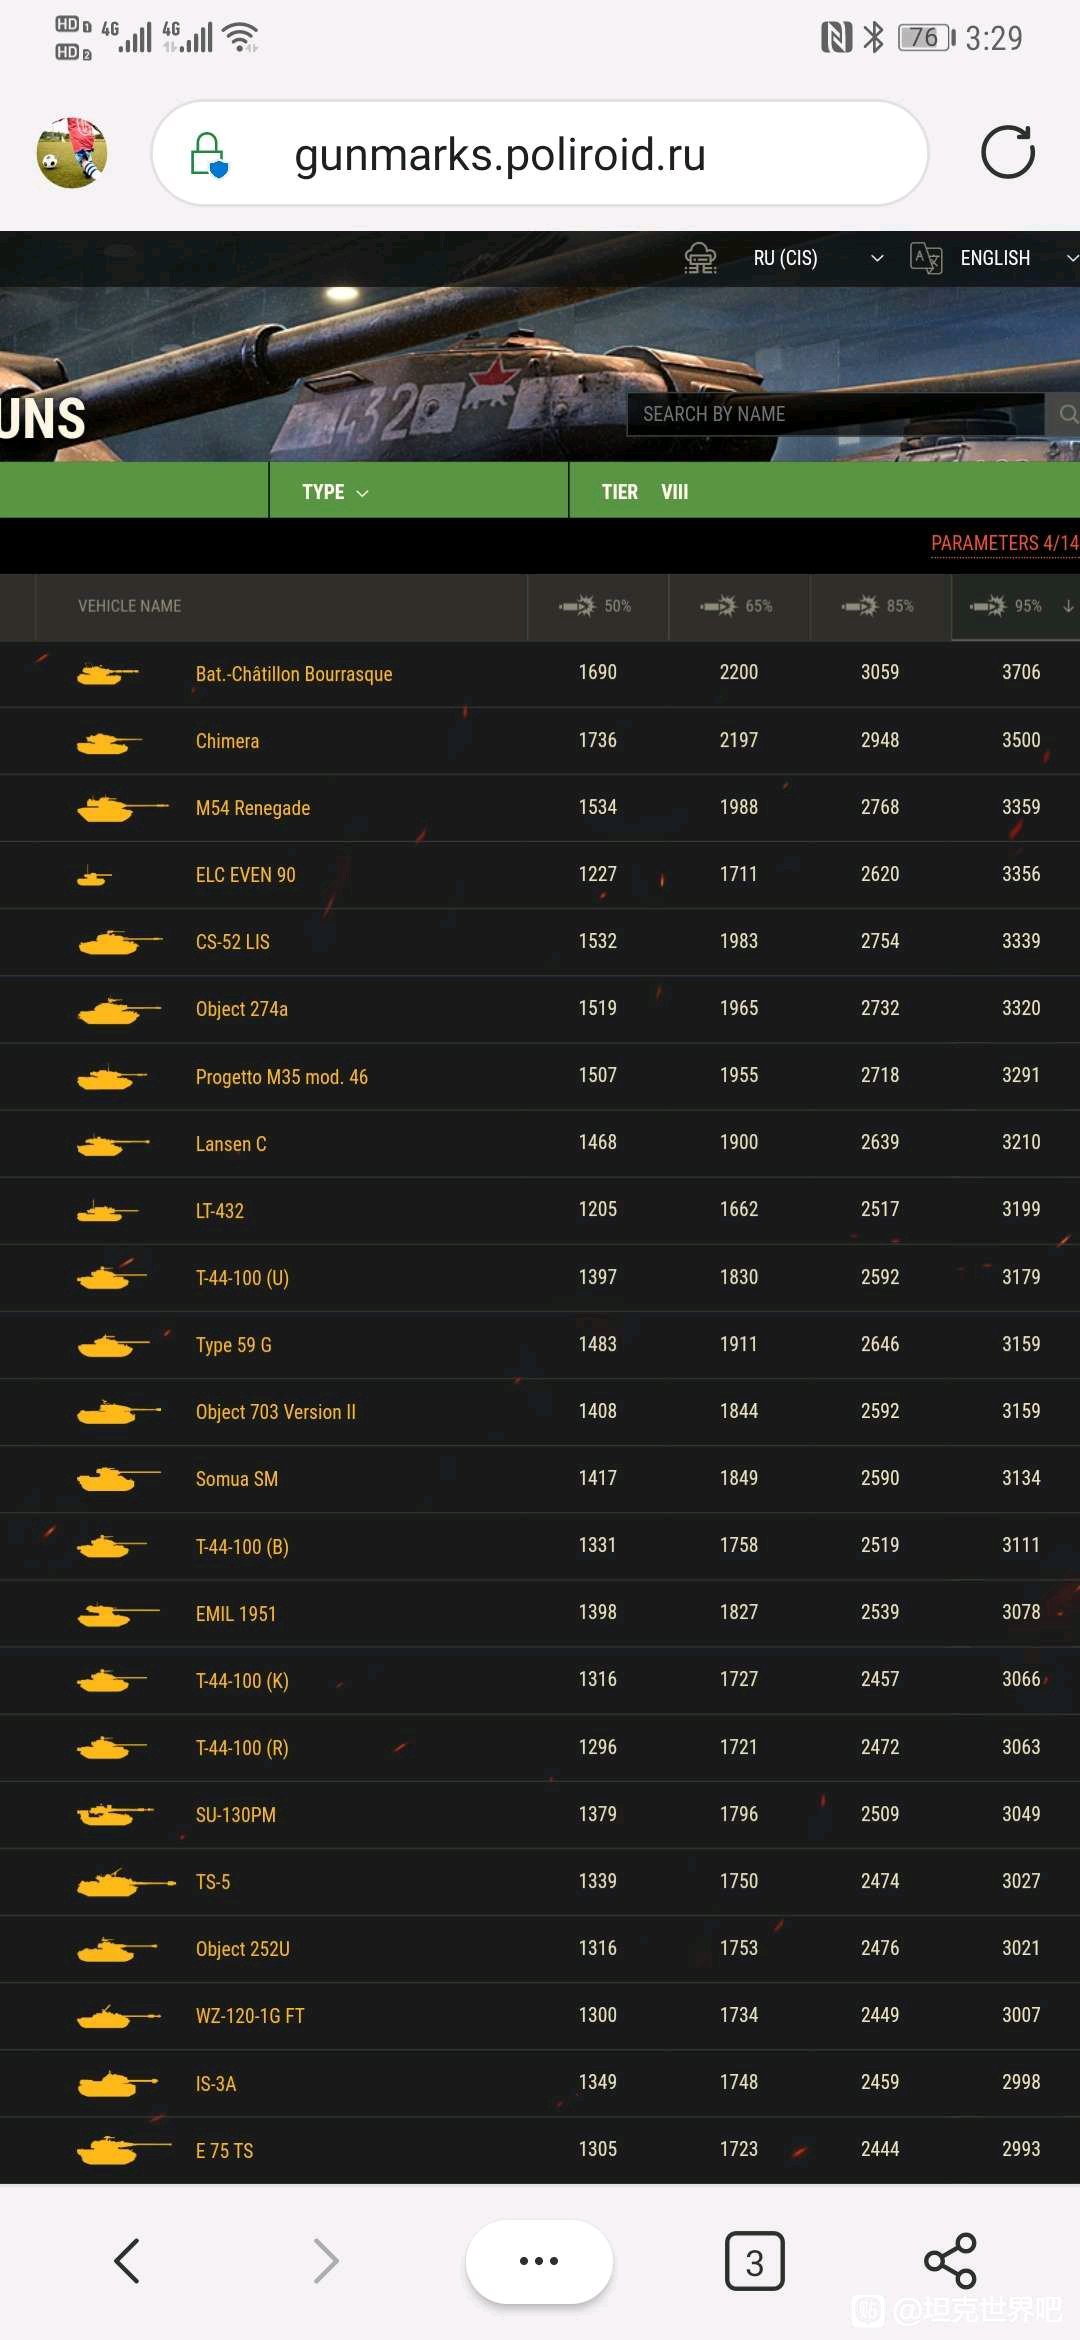This screenshot has width=1080, height=2340.
Task: Sort by the 50% marks column
Action: [x=597, y=606]
